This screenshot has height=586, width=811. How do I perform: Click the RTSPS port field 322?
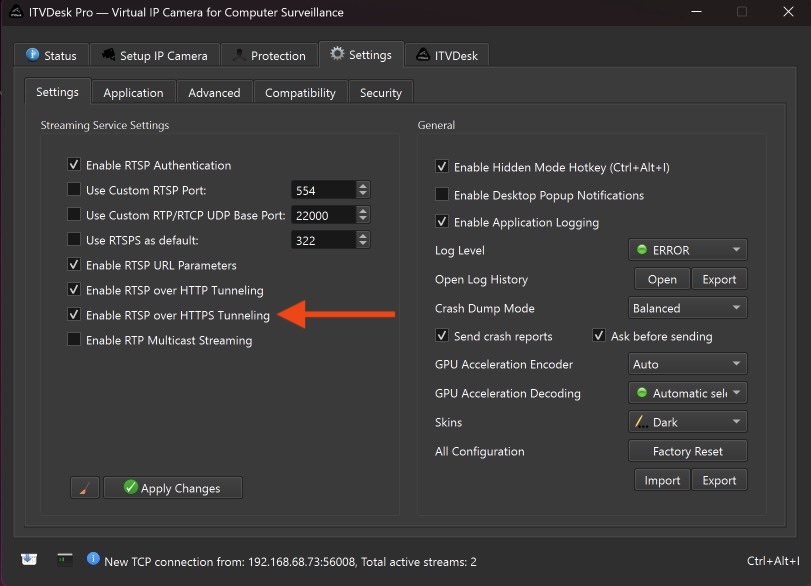[x=323, y=239]
